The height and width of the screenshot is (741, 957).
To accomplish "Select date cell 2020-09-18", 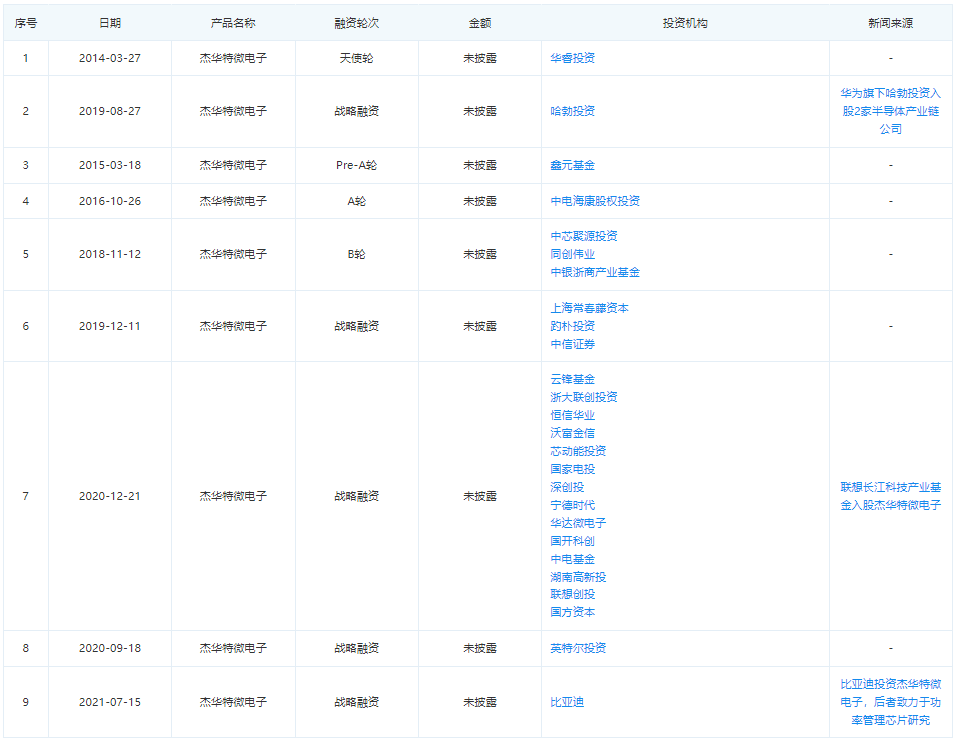I will coord(110,648).
